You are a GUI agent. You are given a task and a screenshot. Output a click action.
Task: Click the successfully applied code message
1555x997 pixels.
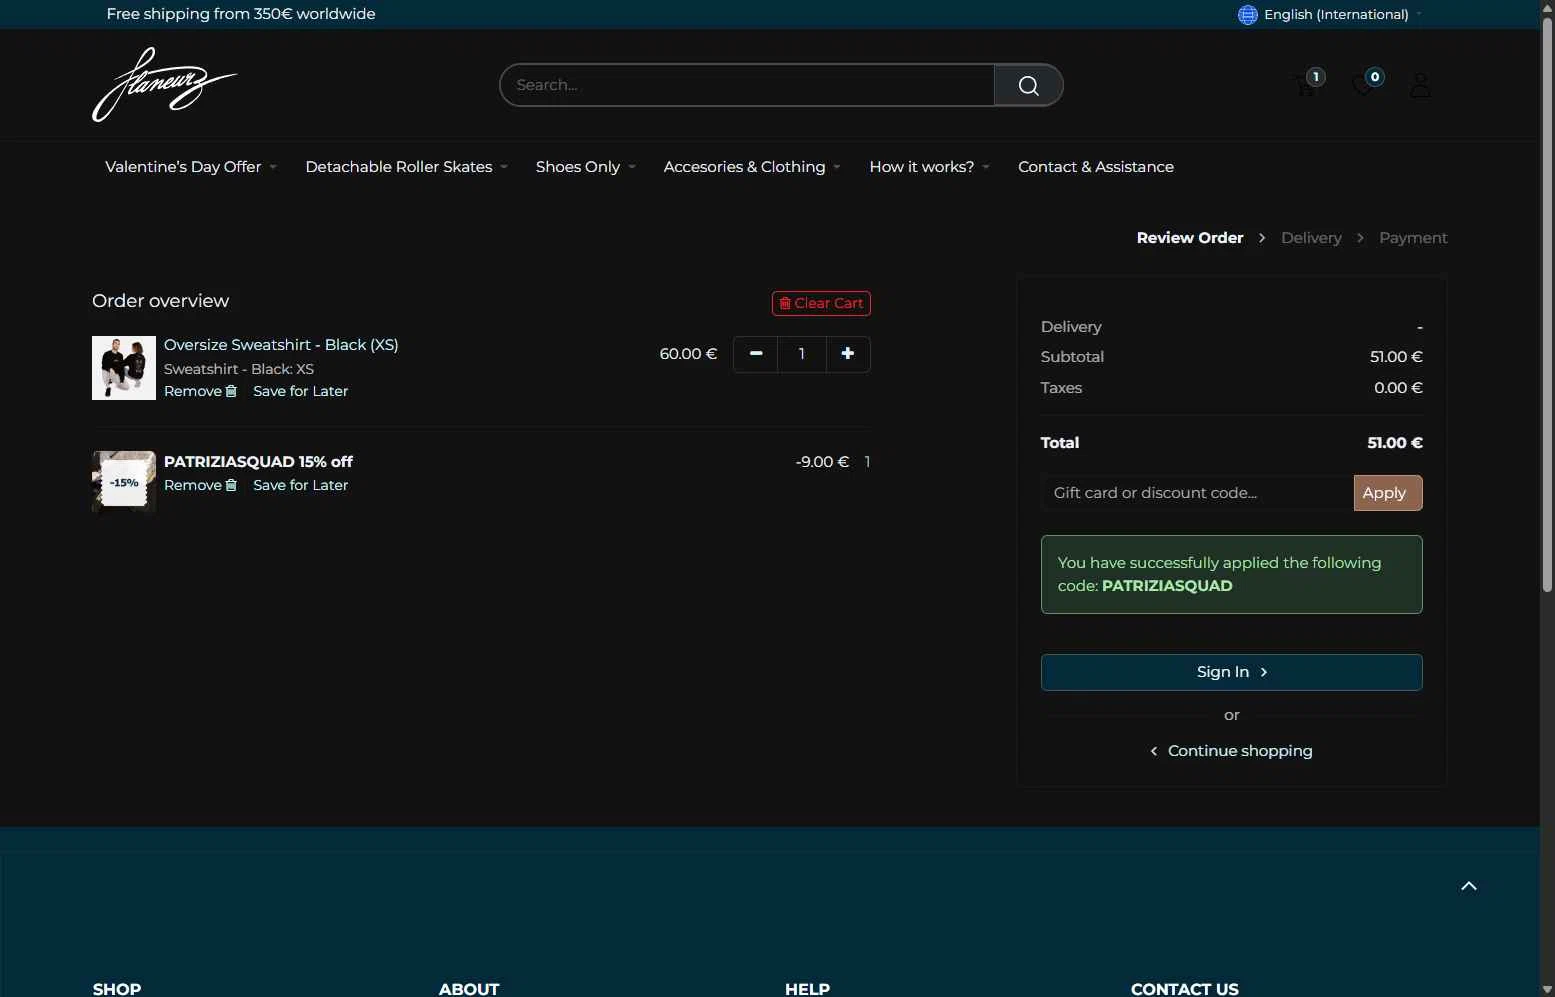[1231, 574]
